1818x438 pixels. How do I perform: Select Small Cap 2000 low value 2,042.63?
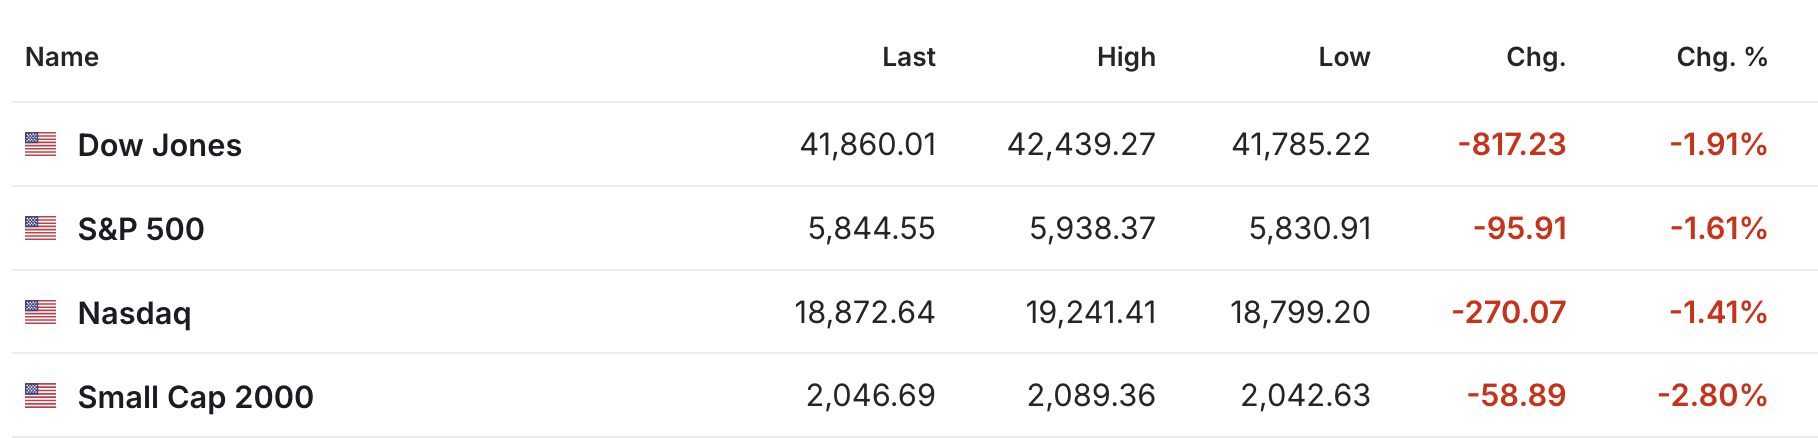1305,396
